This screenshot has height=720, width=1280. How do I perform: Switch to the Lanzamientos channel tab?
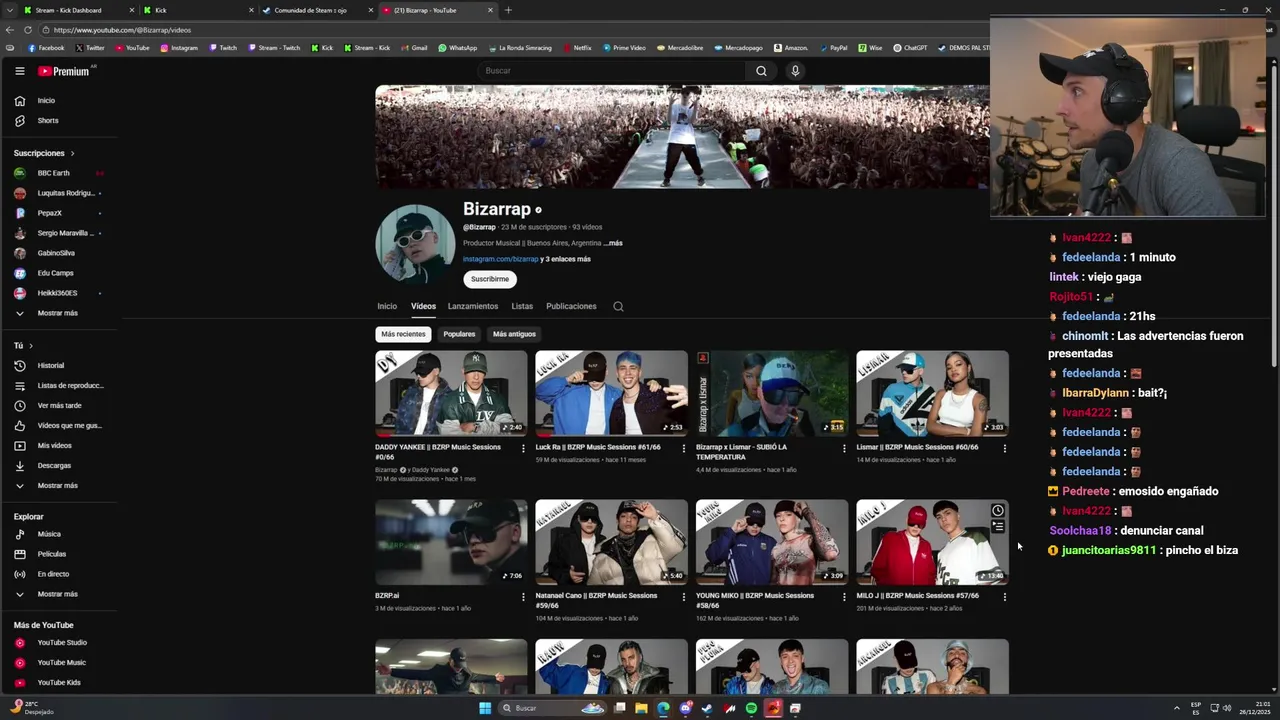473,306
